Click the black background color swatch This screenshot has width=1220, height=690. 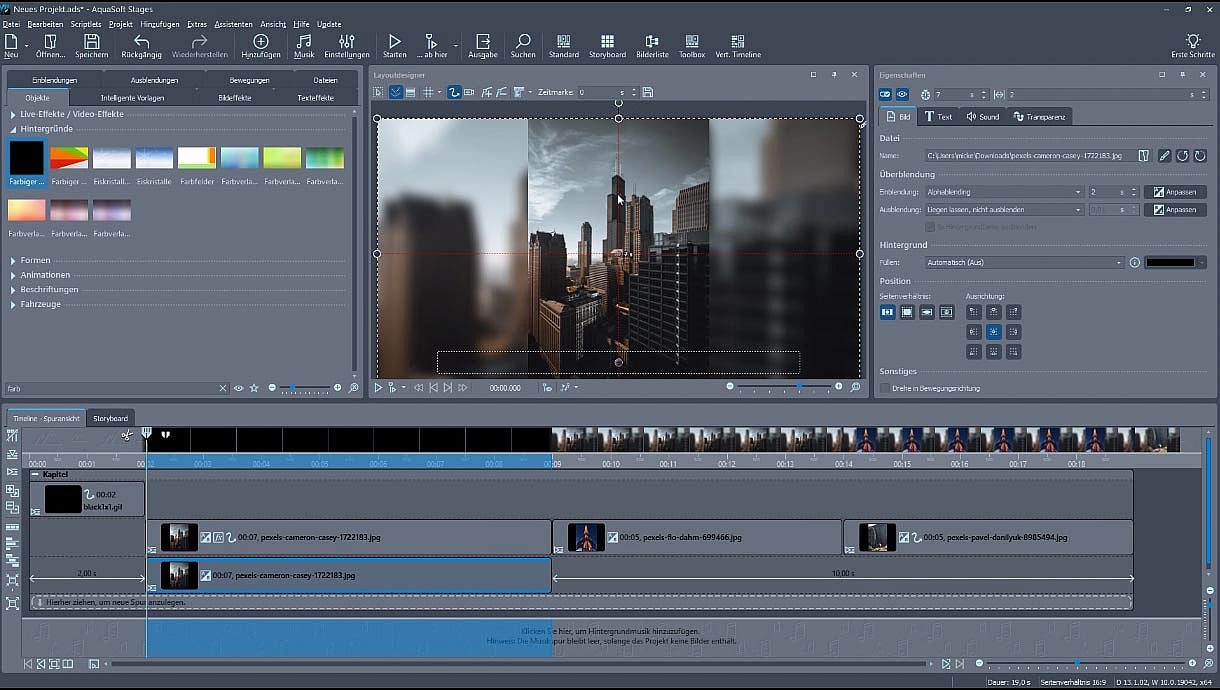[1169, 263]
